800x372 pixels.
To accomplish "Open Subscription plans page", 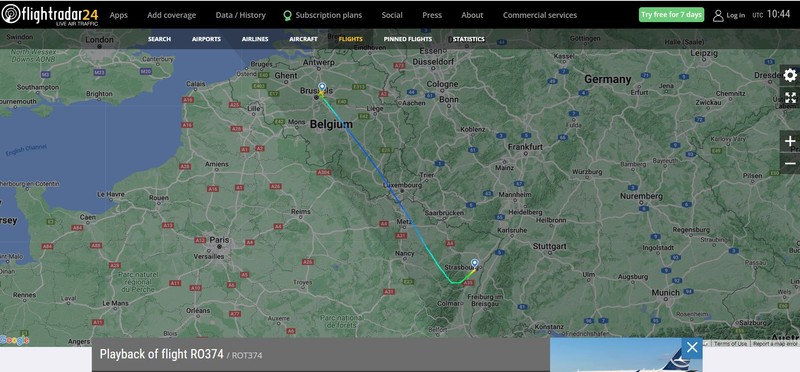I will [x=329, y=15].
